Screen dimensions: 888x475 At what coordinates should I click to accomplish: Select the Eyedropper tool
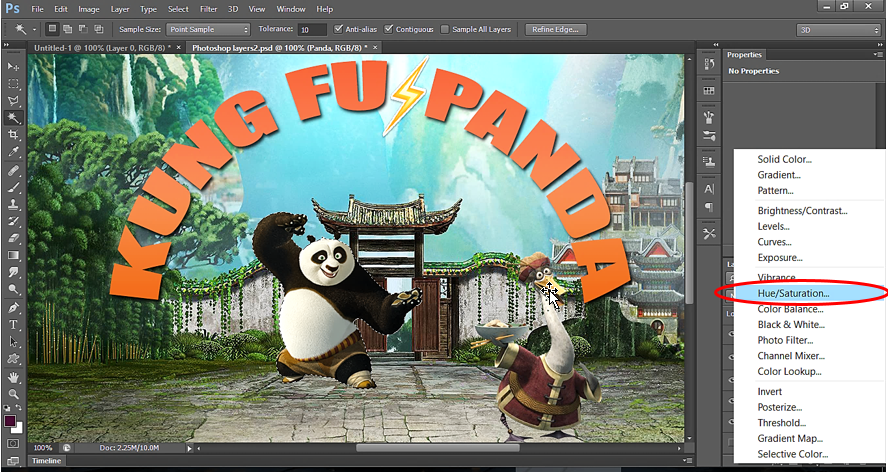[x=13, y=152]
